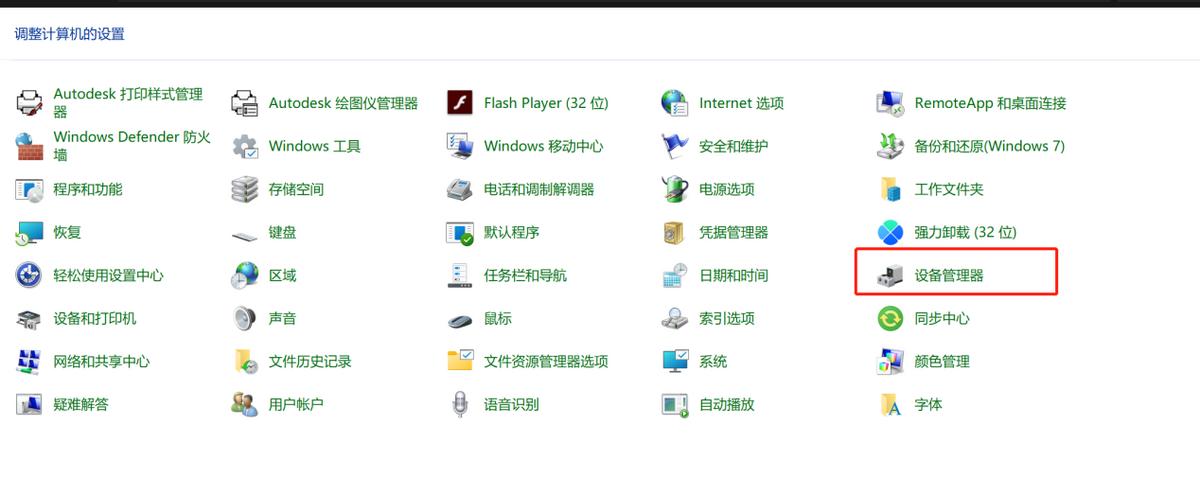Open the 日期和时间 link text
1200x497 pixels.
coord(734,275)
